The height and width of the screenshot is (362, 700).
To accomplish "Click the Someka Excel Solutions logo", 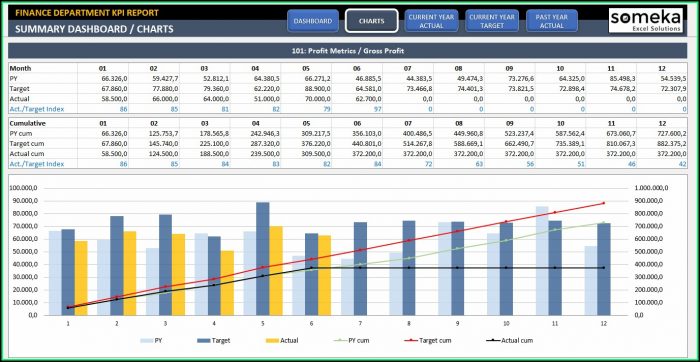I will coord(646,20).
